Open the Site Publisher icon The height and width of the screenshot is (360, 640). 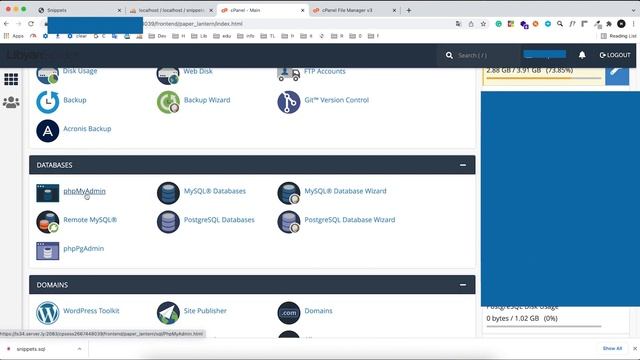168,313
